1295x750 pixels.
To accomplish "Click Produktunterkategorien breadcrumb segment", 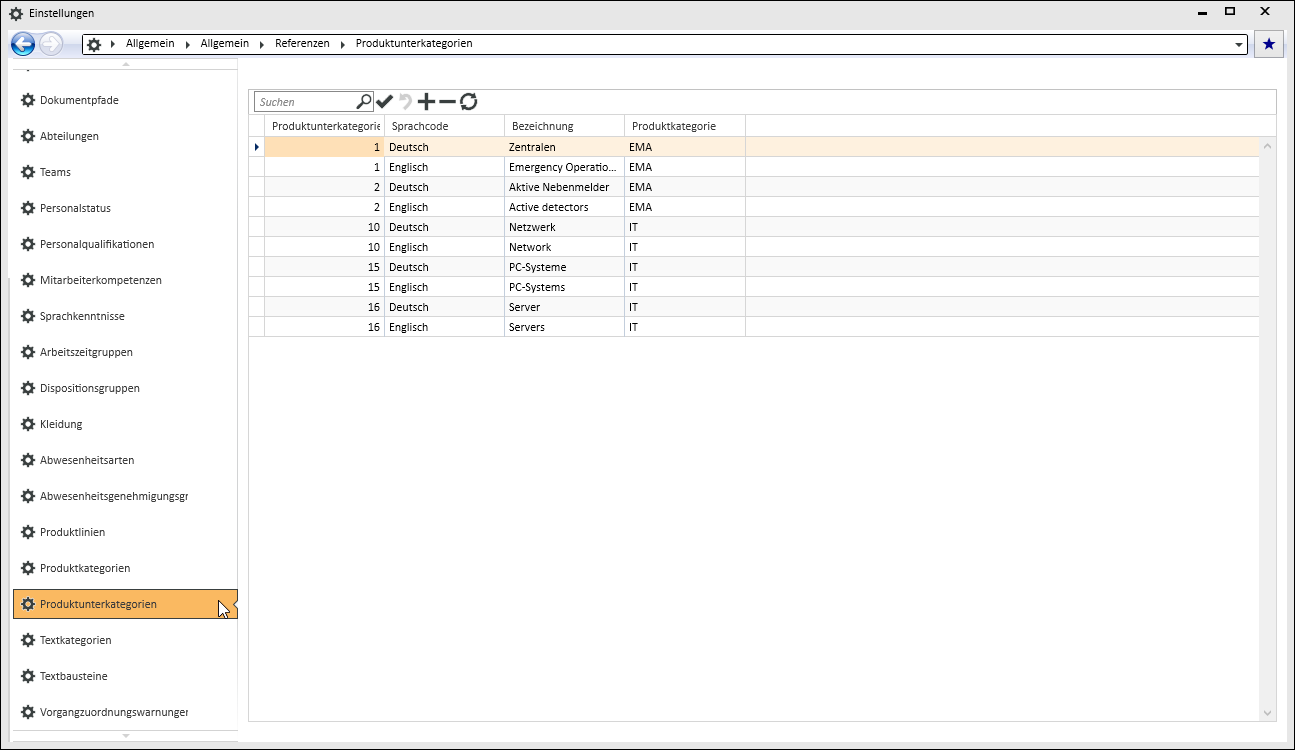I will (x=414, y=44).
